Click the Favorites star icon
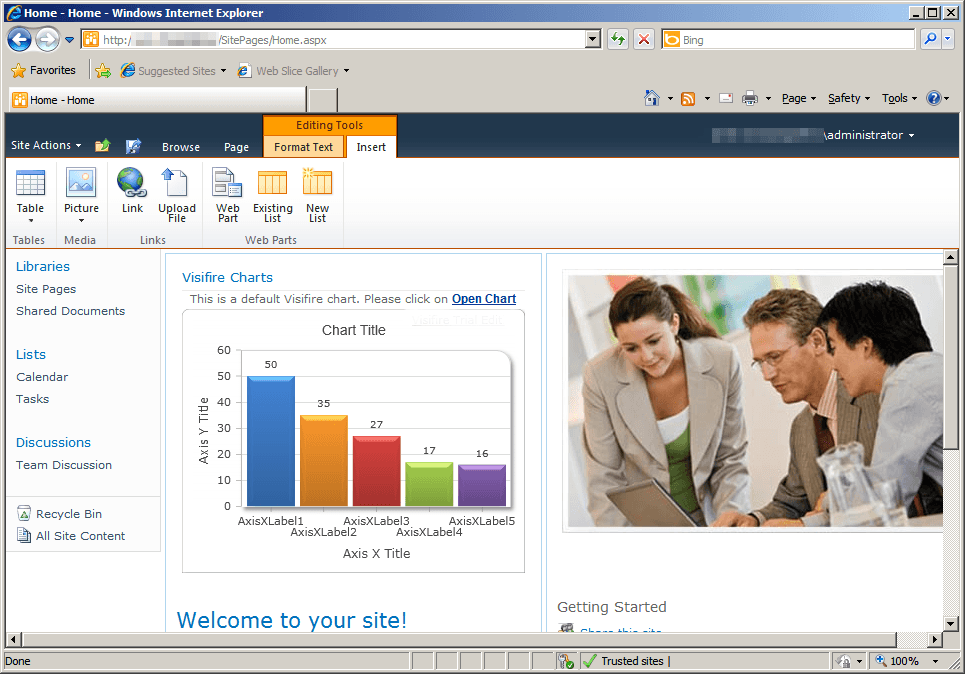 18,71
